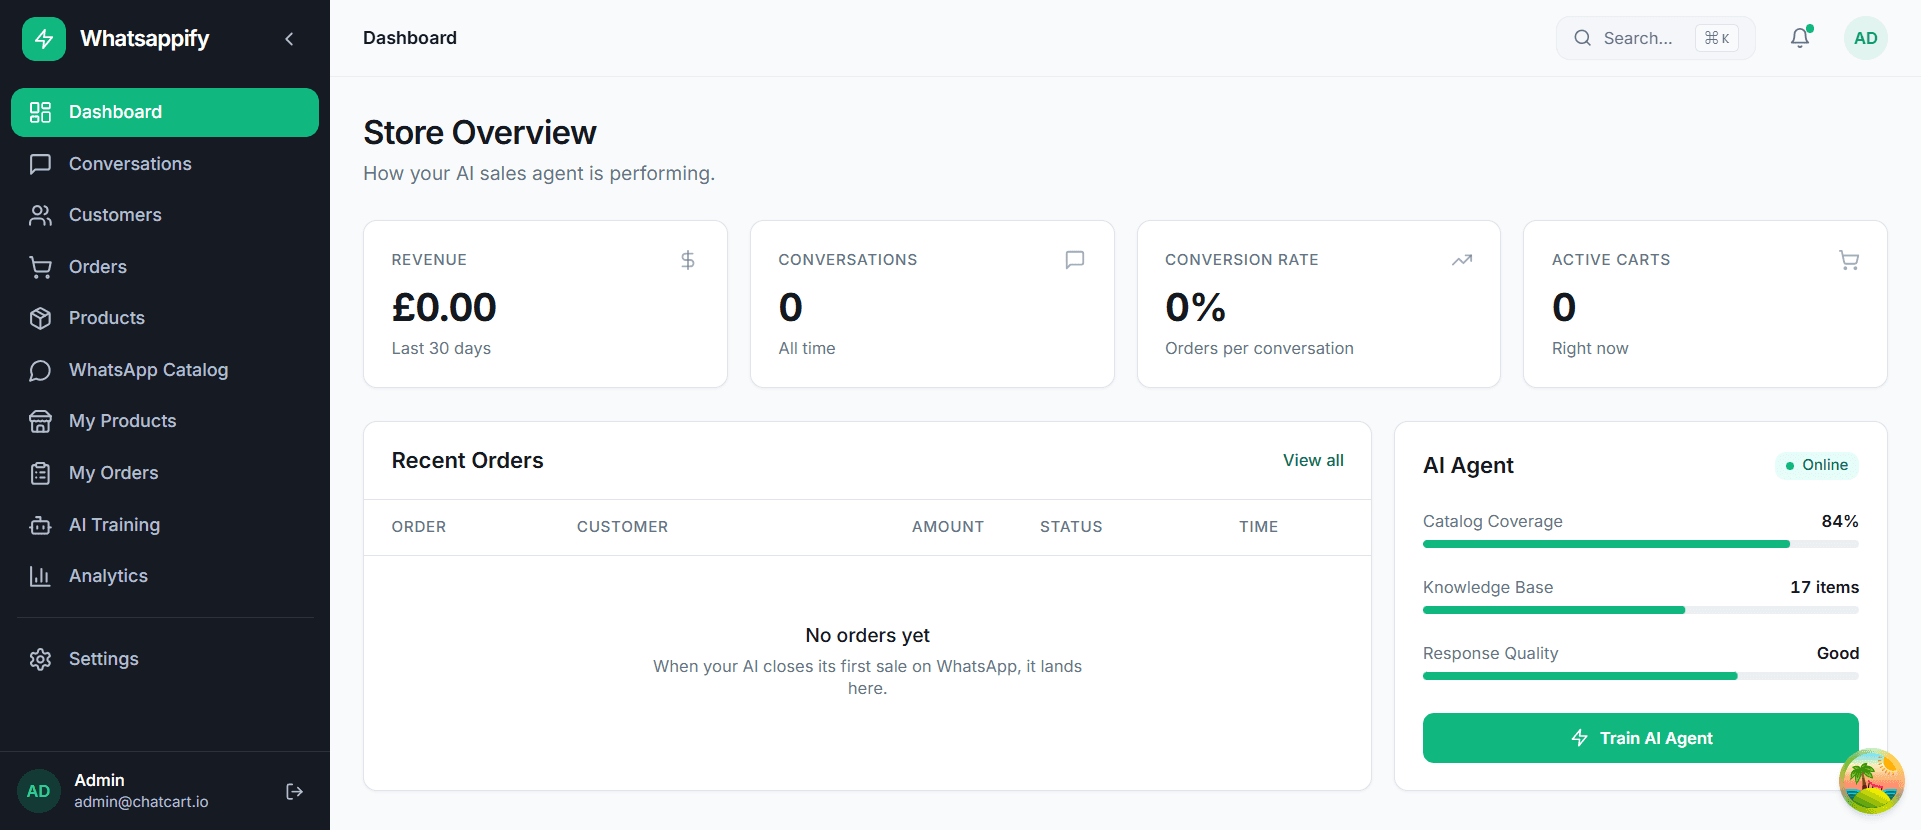Click the ORDER column header
1921x830 pixels.
pyautogui.click(x=419, y=527)
